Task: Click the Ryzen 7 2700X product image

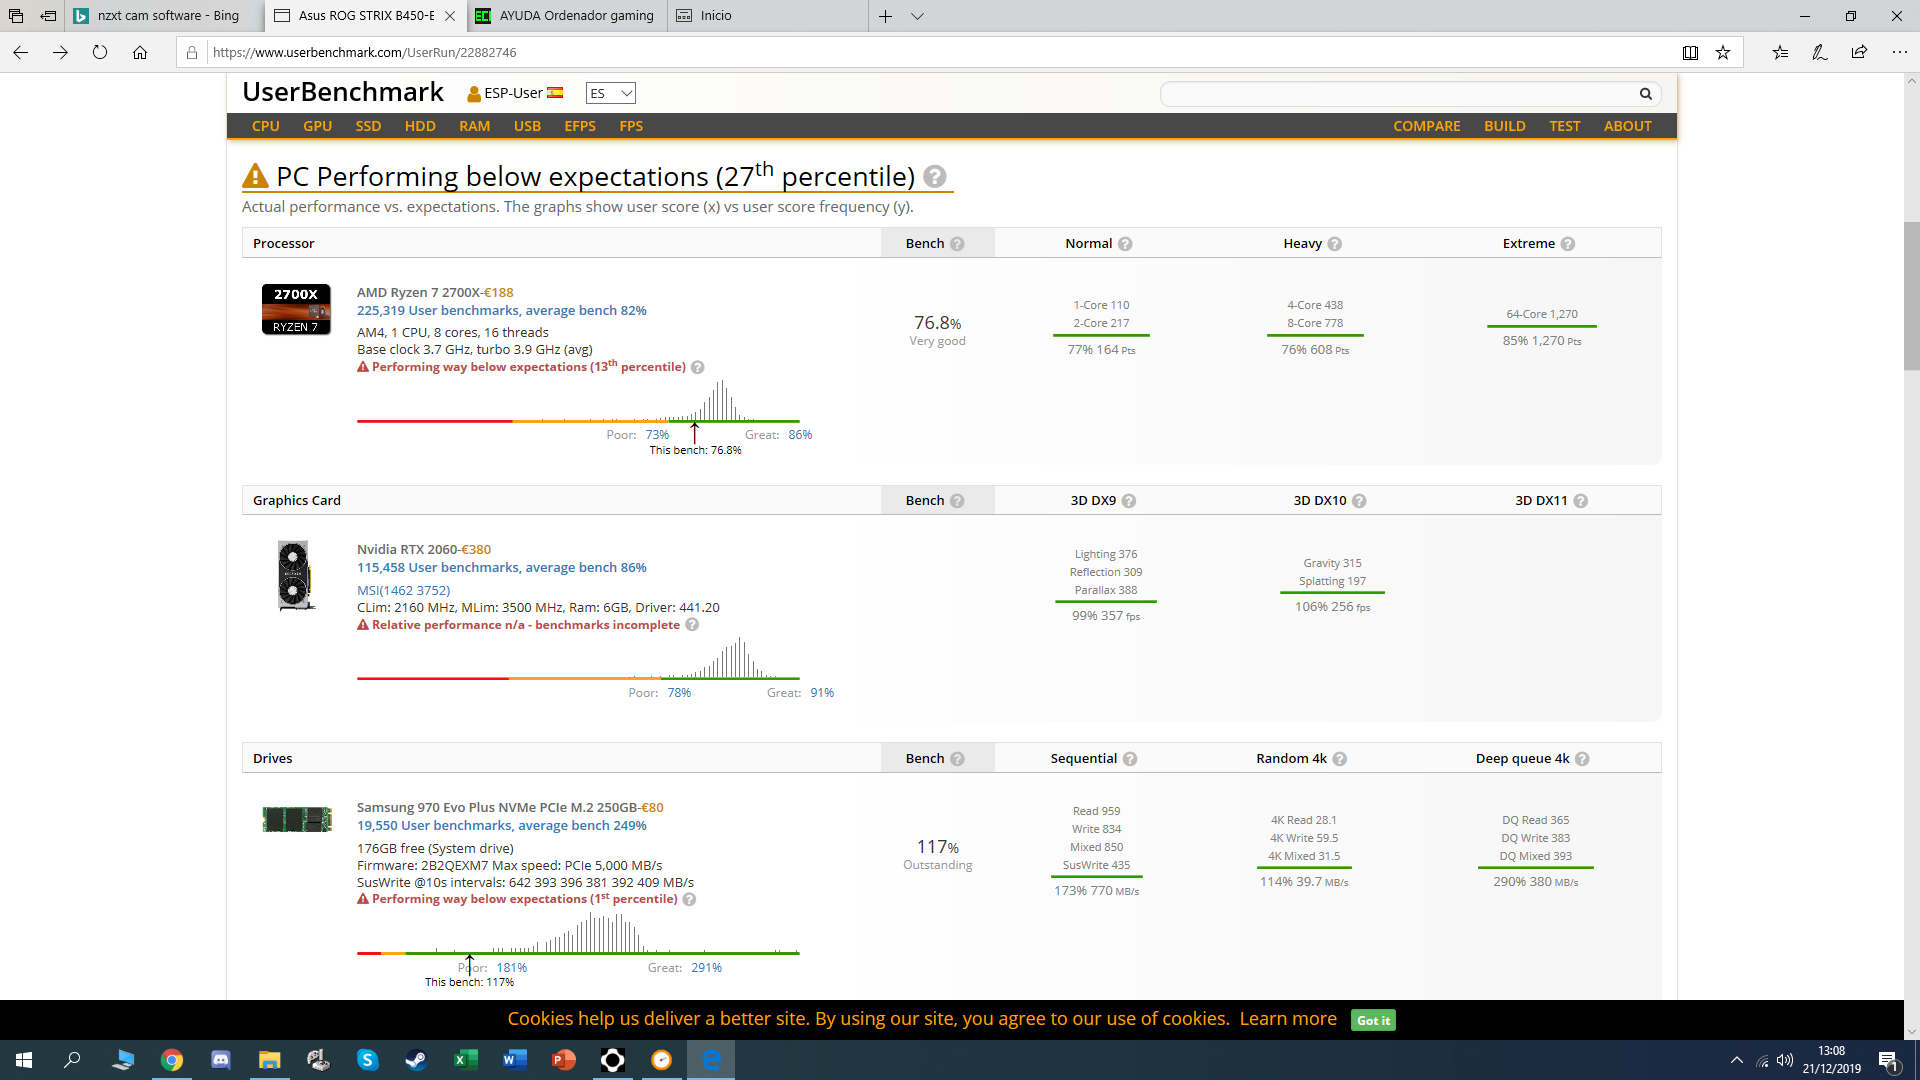Action: pyautogui.click(x=296, y=309)
